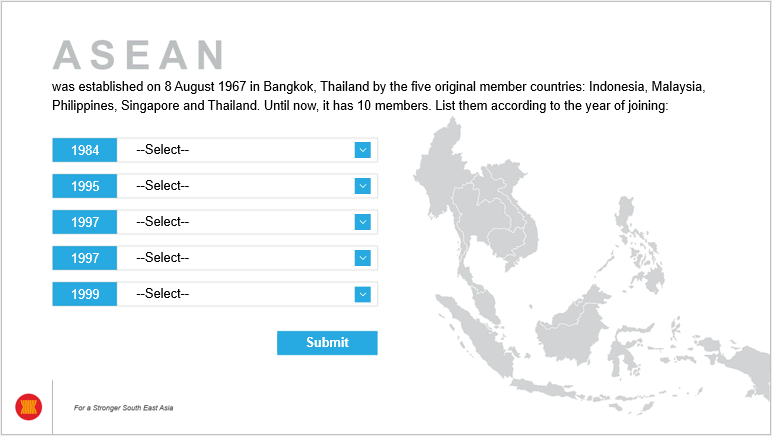Screen dimensions: 772x436
Task: Click the large ASEAN heading
Action: tap(139, 55)
